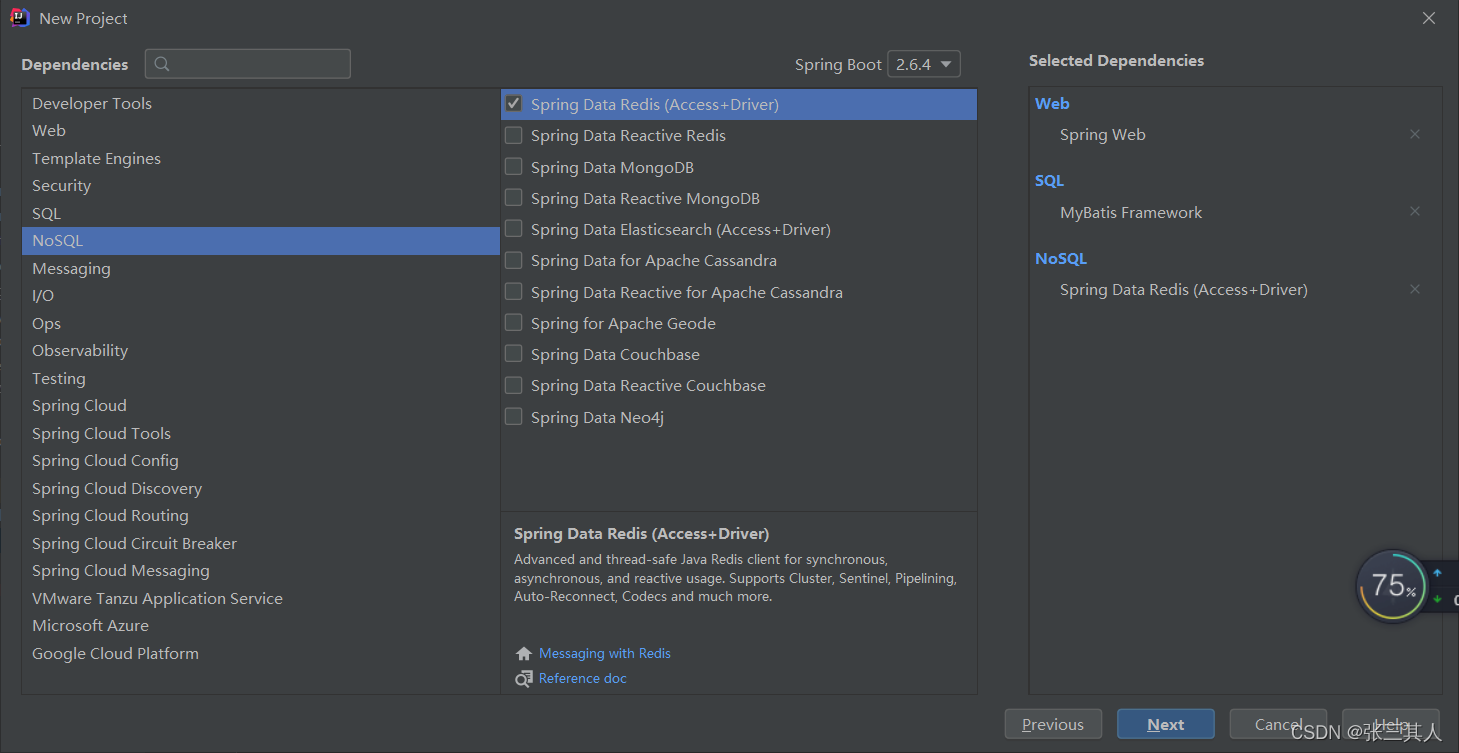The image size is (1459, 753).
Task: Close the New Project dialog
Action: click(1429, 18)
